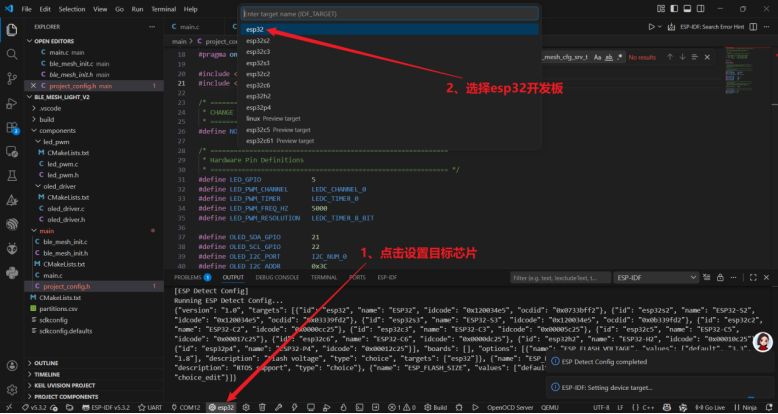Click OpenOCD Server in status bar
Viewport: 778px width, 414px height.
click(510, 408)
